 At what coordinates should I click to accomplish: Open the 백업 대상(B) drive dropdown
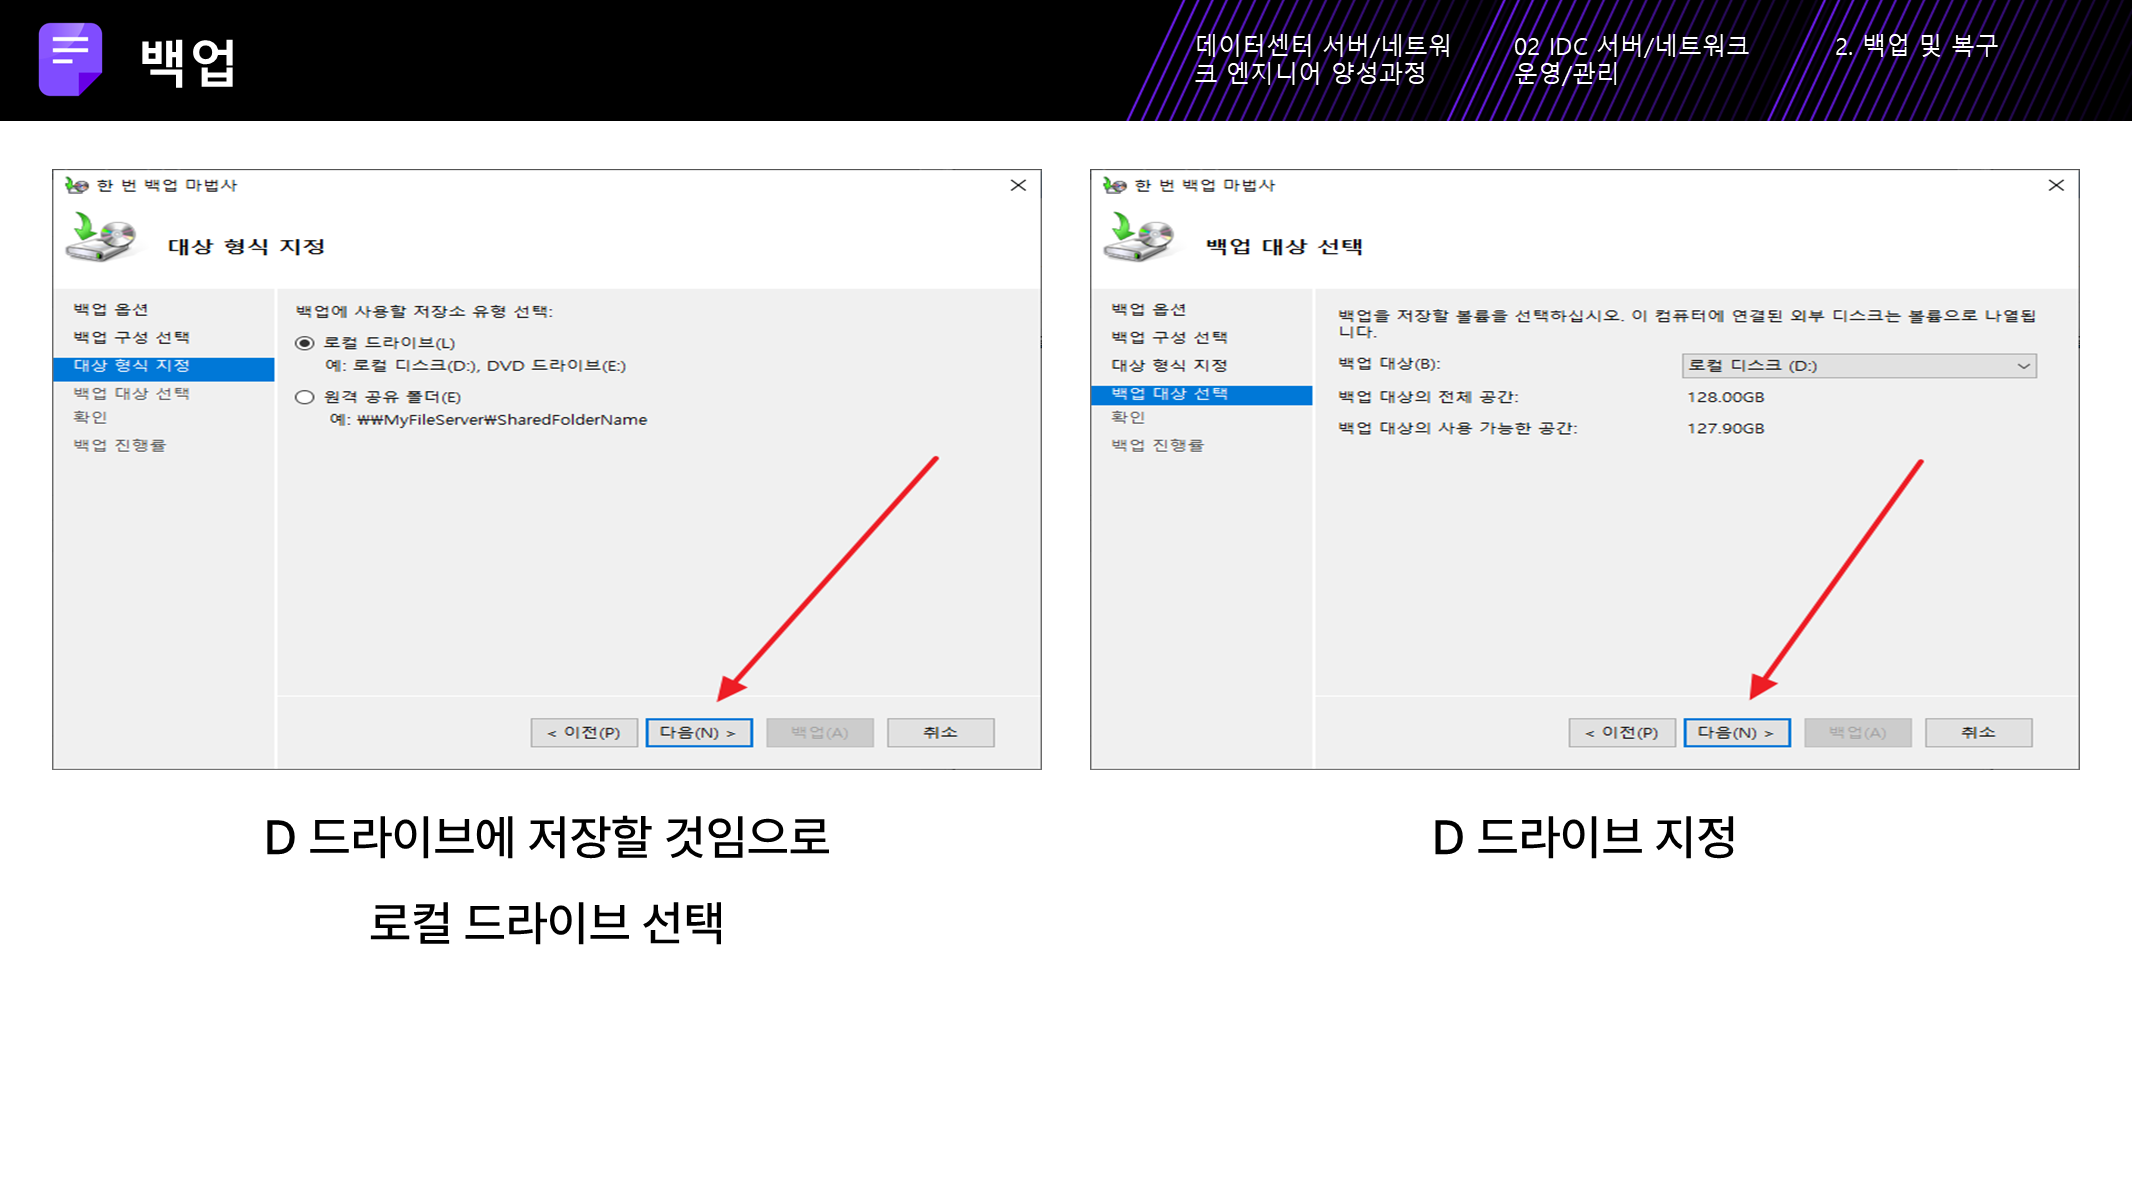[x=1858, y=366]
